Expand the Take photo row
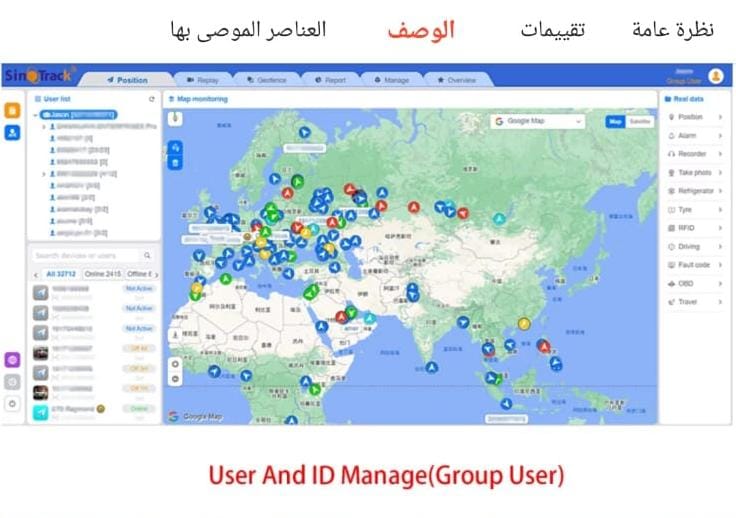Image resolution: width=736 pixels, height=518 pixels. tap(695, 173)
